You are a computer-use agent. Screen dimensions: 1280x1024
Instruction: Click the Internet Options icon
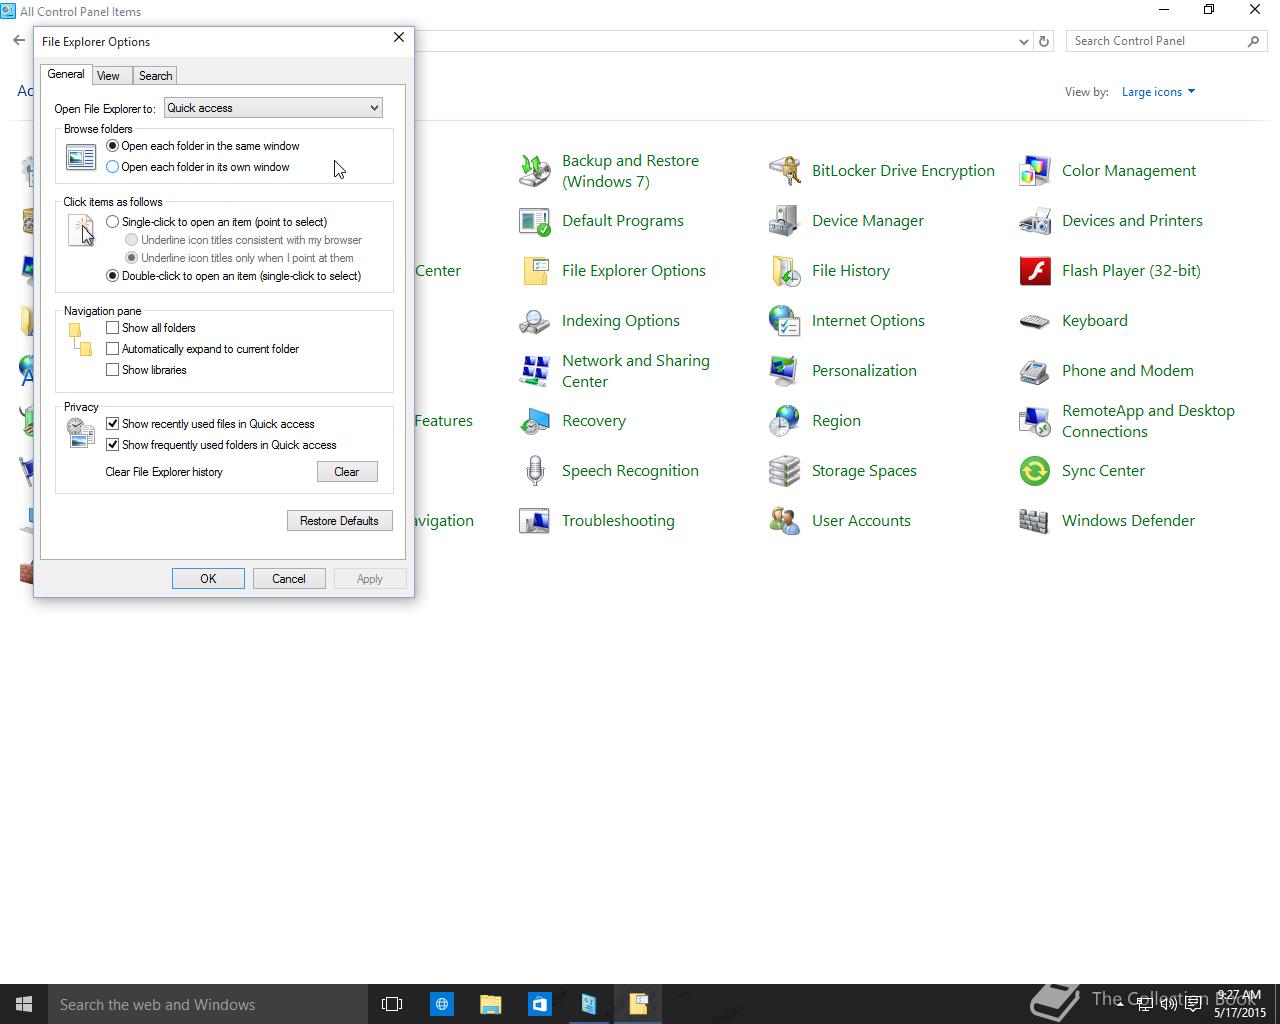(x=785, y=321)
